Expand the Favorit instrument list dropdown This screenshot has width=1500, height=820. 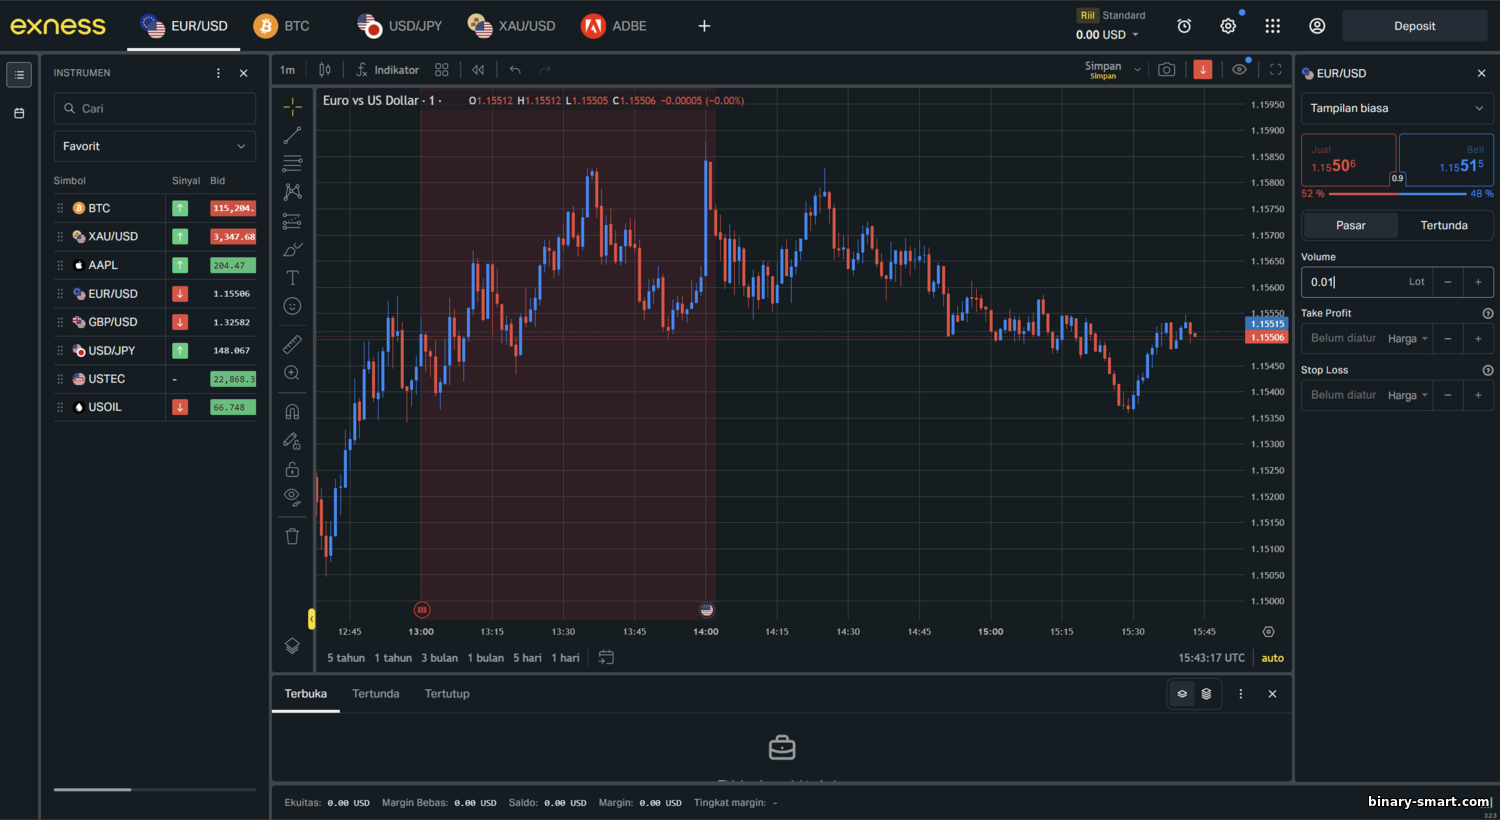point(154,146)
